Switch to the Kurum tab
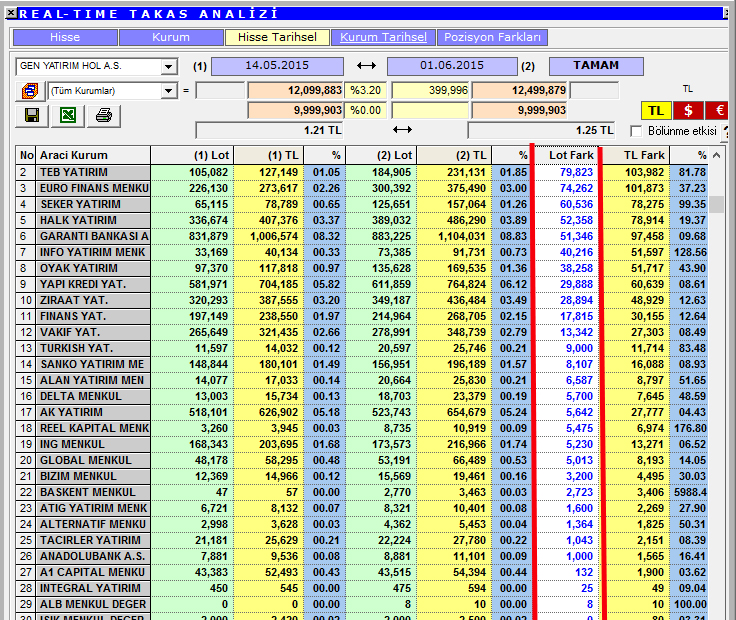 point(171,37)
